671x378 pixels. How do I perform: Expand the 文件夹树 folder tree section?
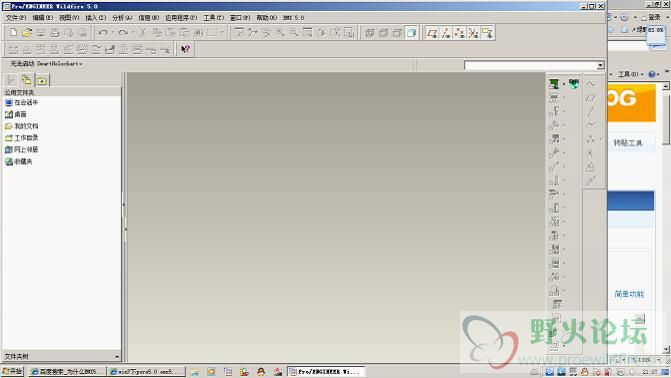click(62, 356)
